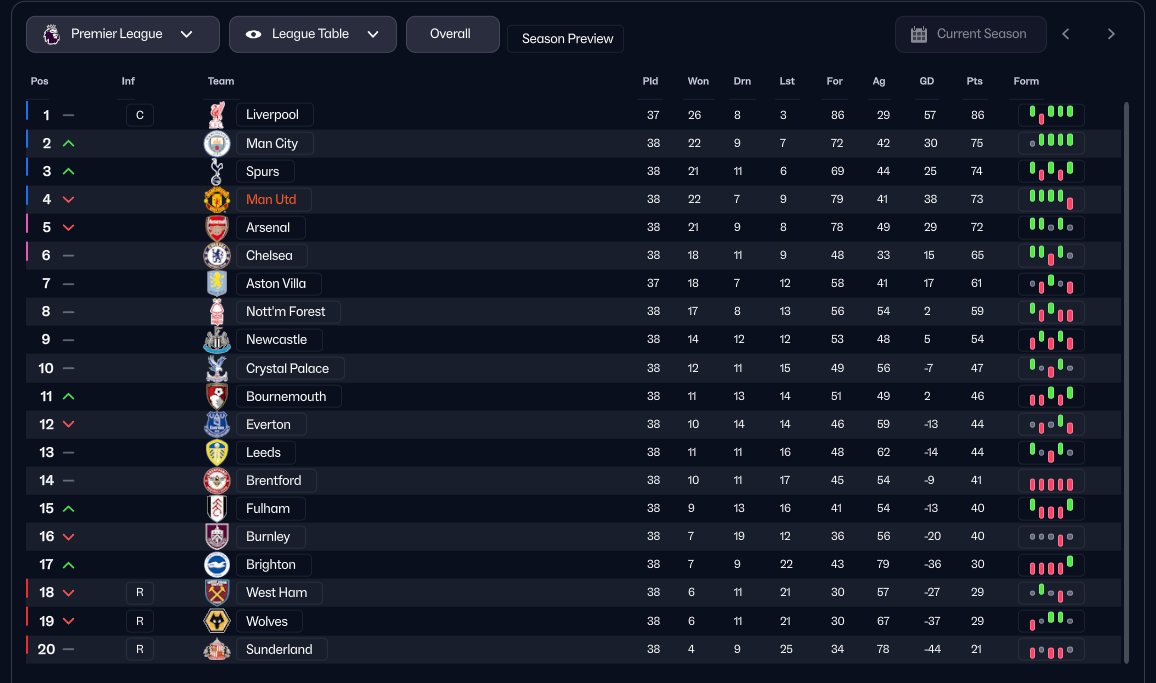This screenshot has height=683, width=1156.
Task: Click the Chelsea club crest
Action: 217,255
